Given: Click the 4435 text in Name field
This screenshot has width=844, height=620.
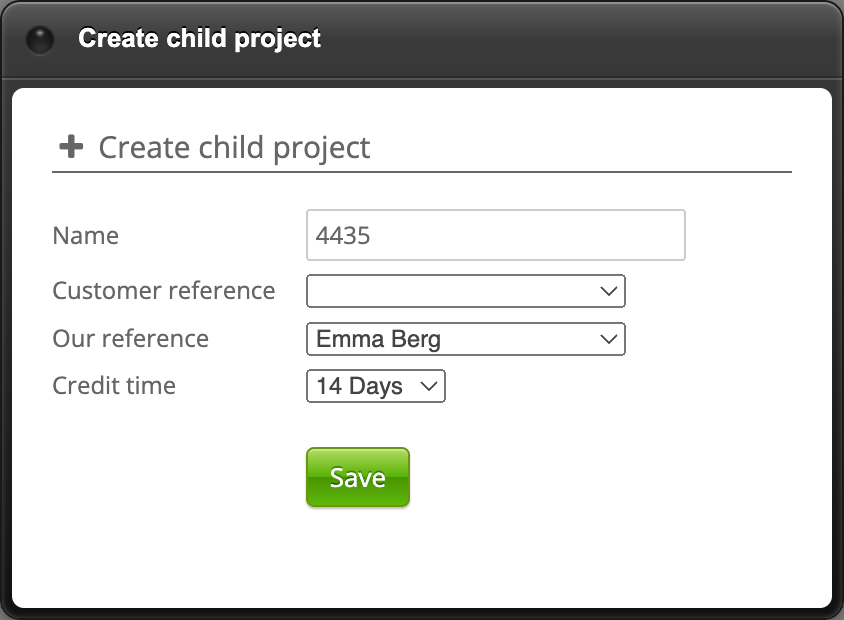Looking at the screenshot, I should pos(343,236).
